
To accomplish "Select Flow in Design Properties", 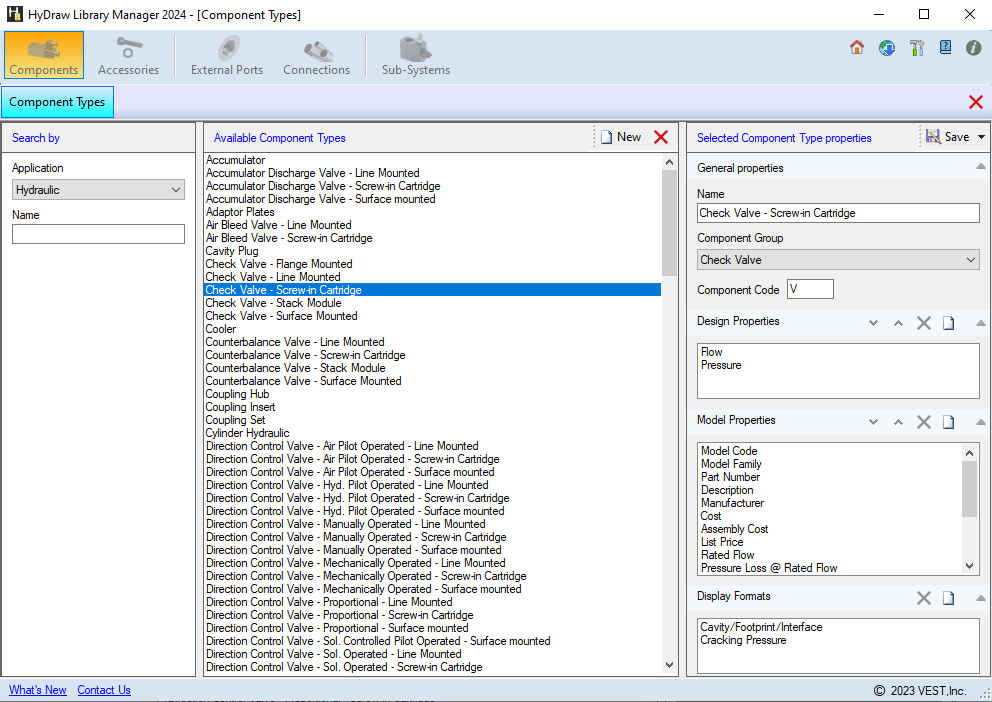I will 712,352.
